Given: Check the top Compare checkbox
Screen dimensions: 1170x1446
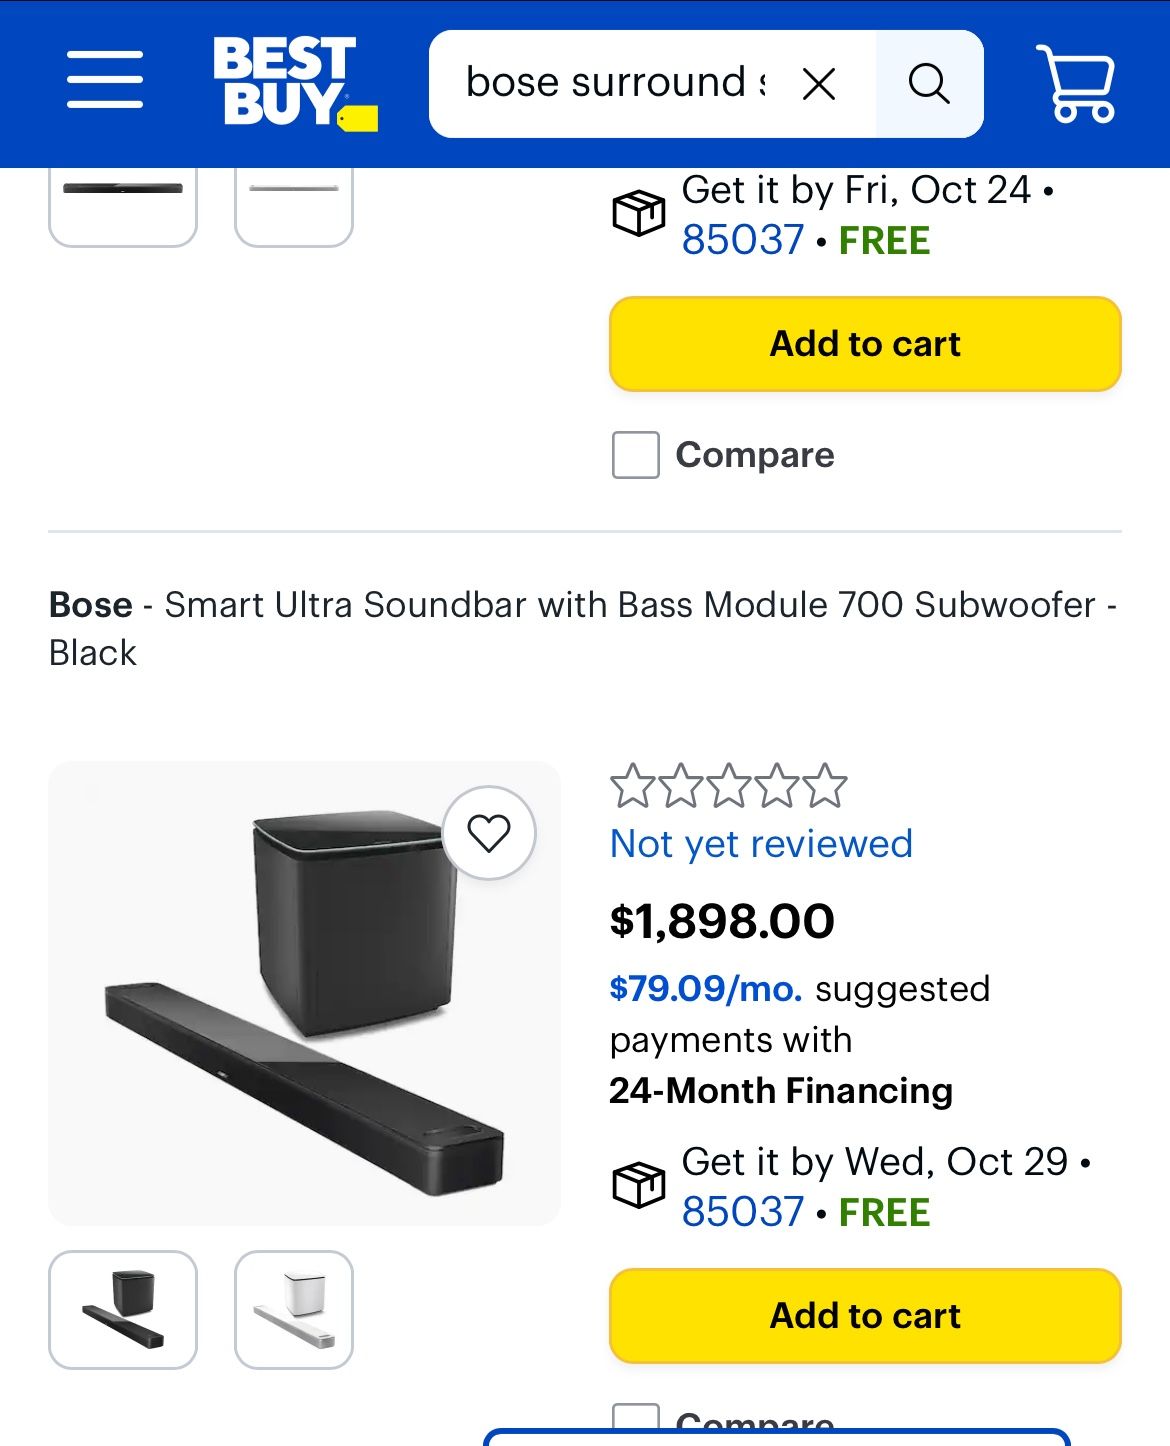Looking at the screenshot, I should tap(637, 455).
